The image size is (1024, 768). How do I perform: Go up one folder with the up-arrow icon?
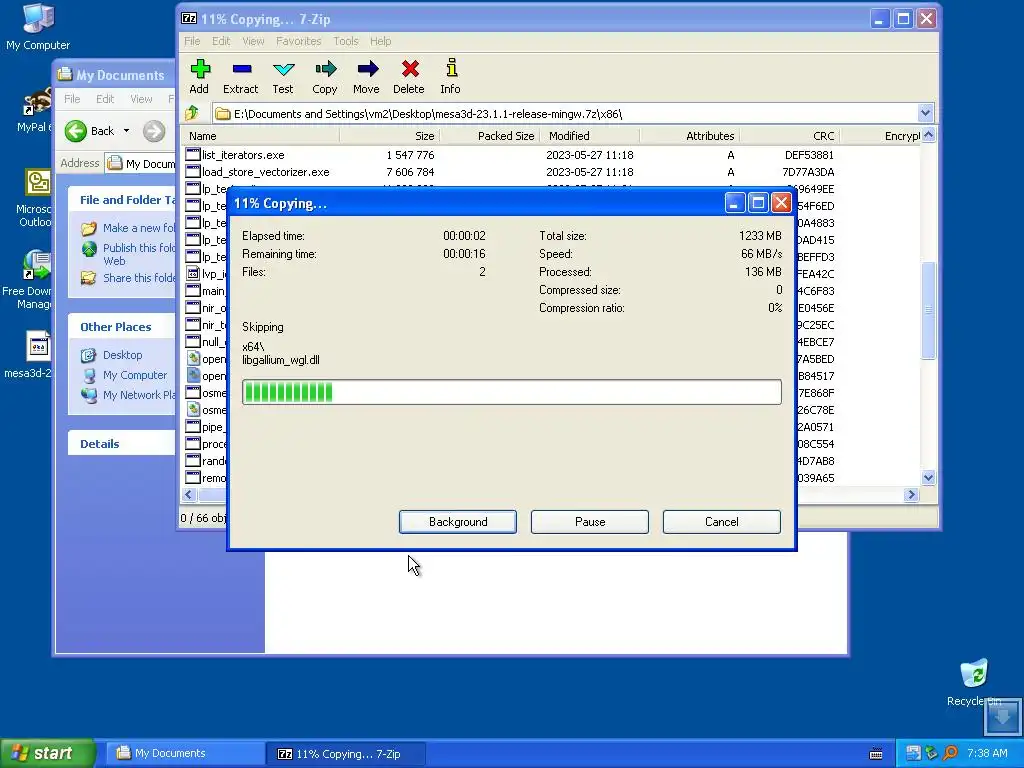tap(192, 114)
